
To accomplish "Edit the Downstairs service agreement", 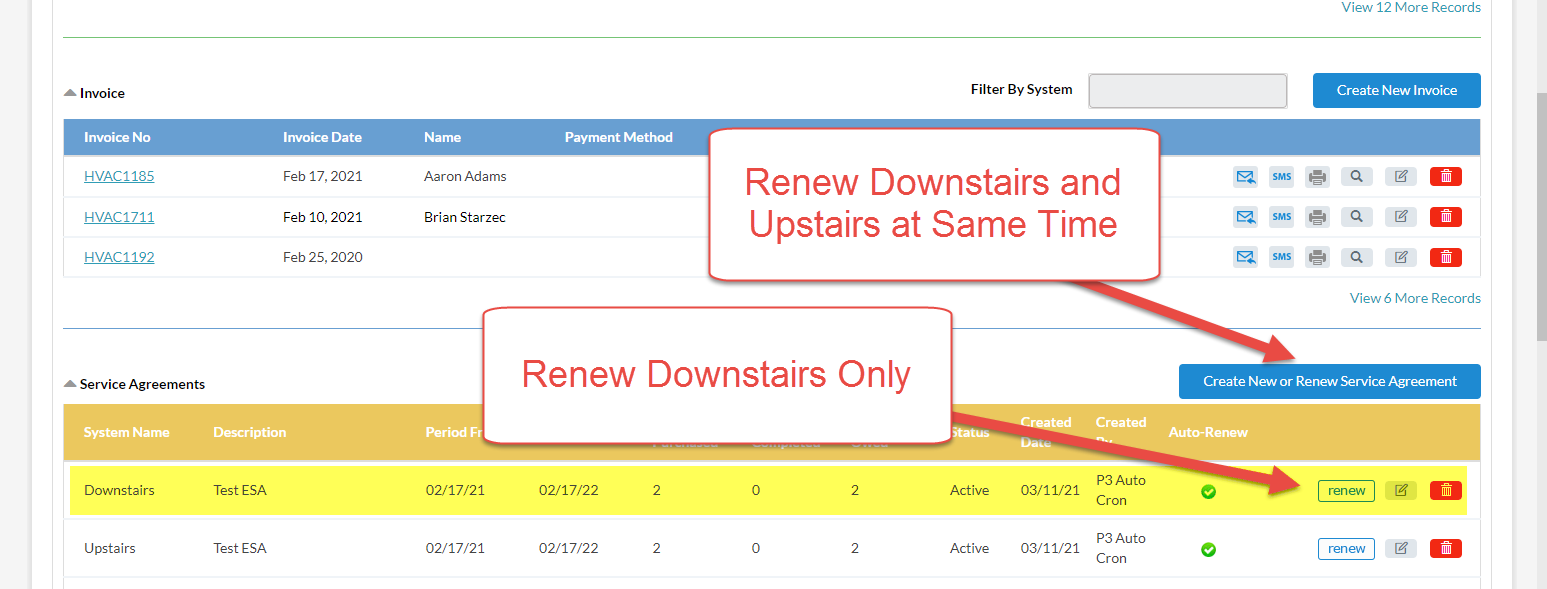I will [x=1400, y=490].
